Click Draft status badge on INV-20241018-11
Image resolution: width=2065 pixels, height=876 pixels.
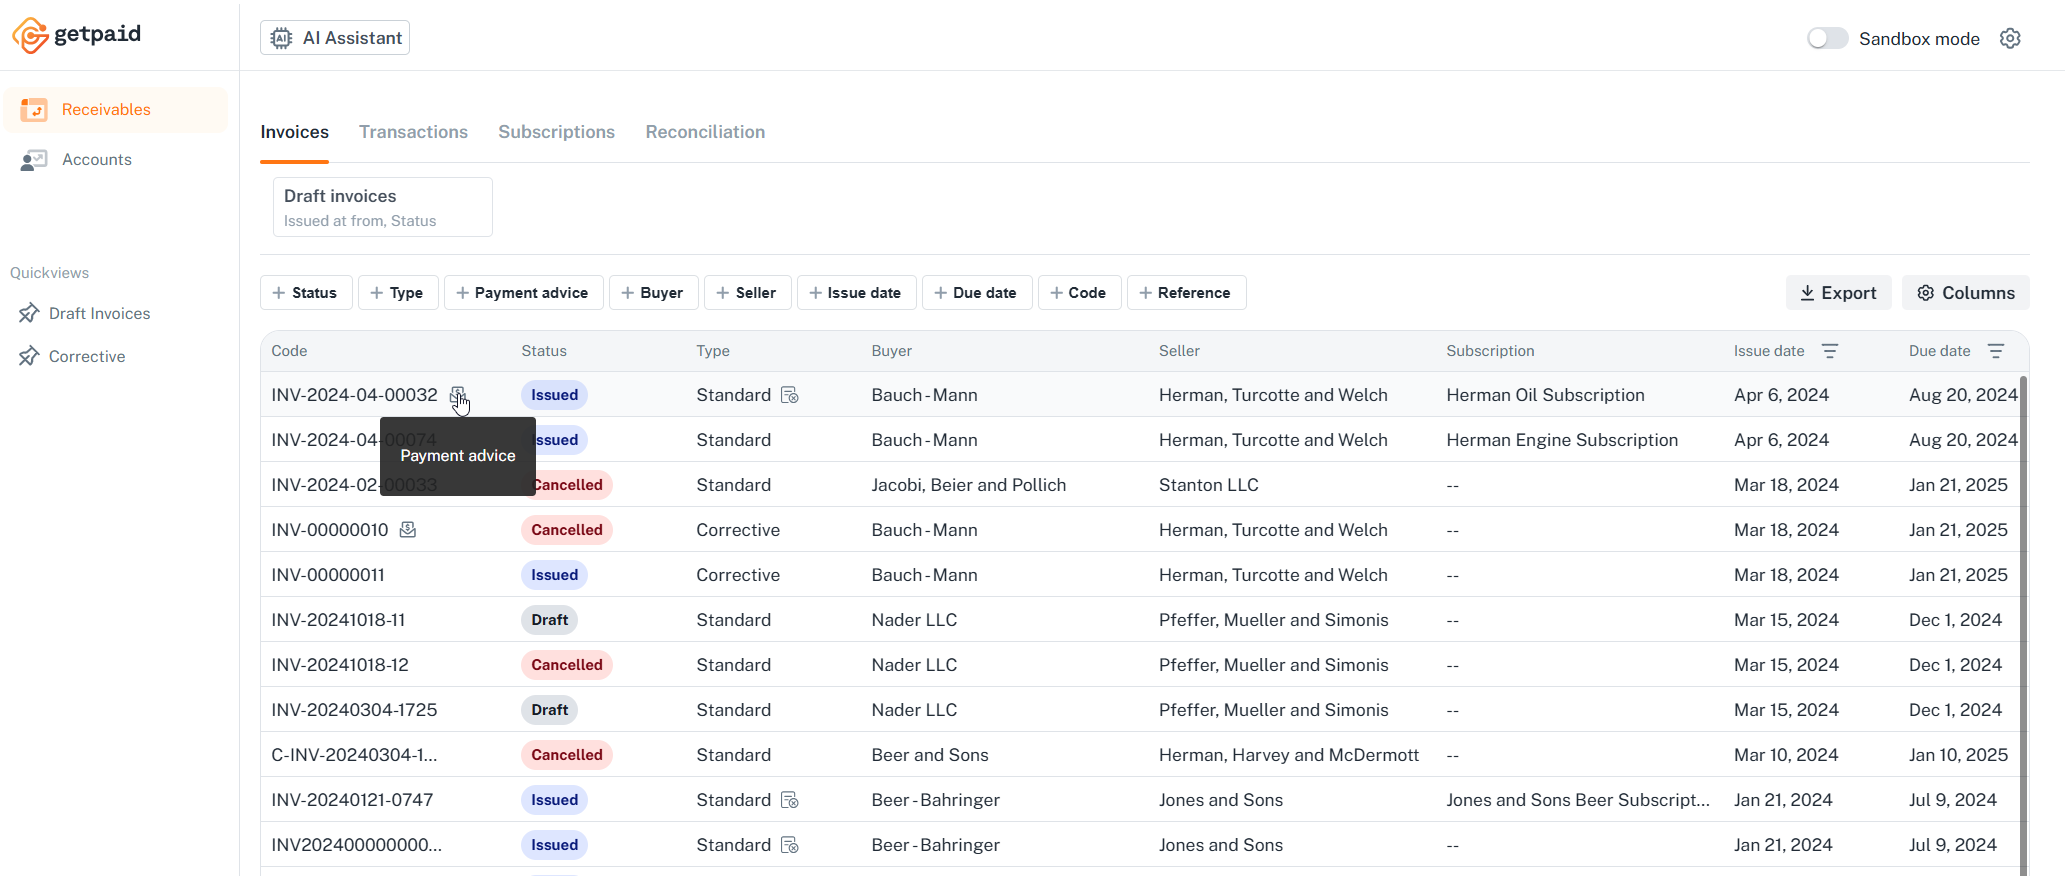click(x=549, y=620)
